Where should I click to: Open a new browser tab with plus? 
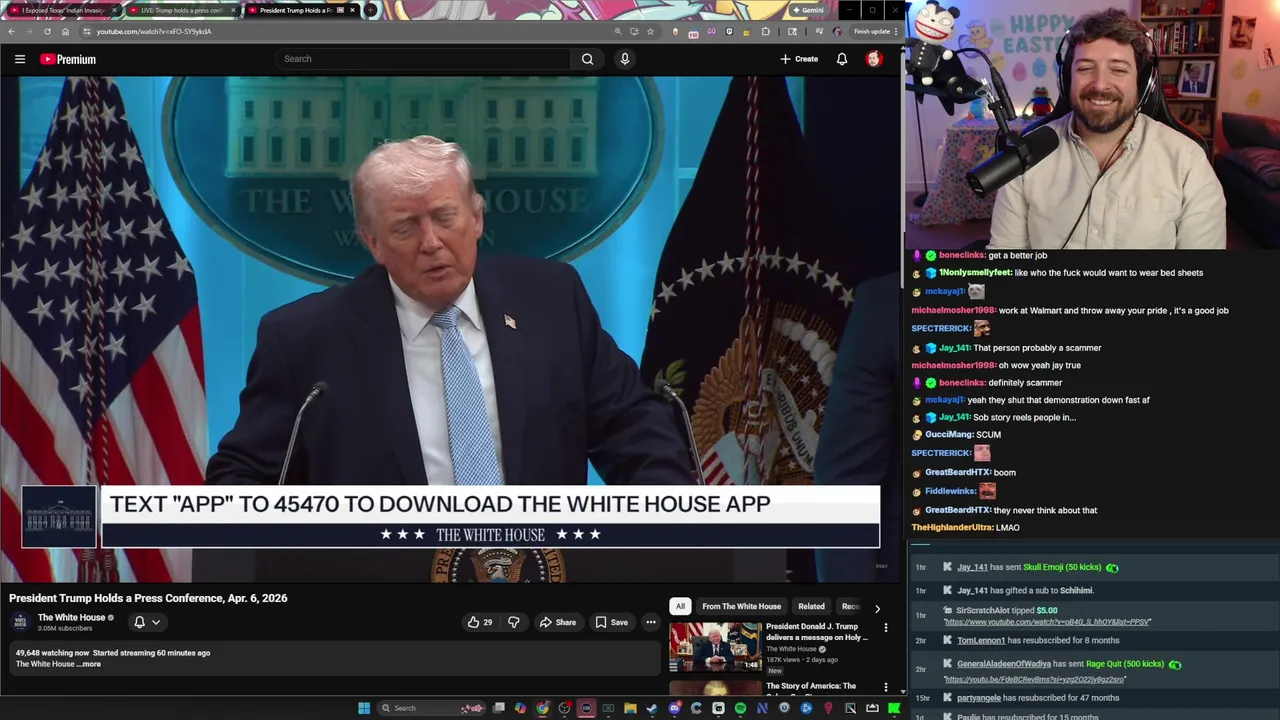pyautogui.click(x=371, y=10)
